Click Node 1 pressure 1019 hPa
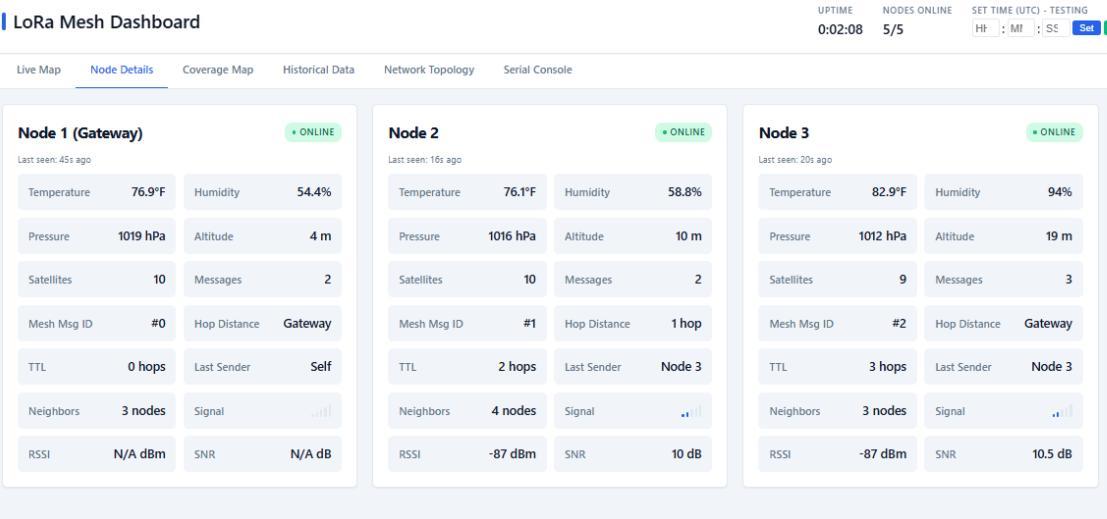The width and height of the screenshot is (1107, 519). pos(142,236)
